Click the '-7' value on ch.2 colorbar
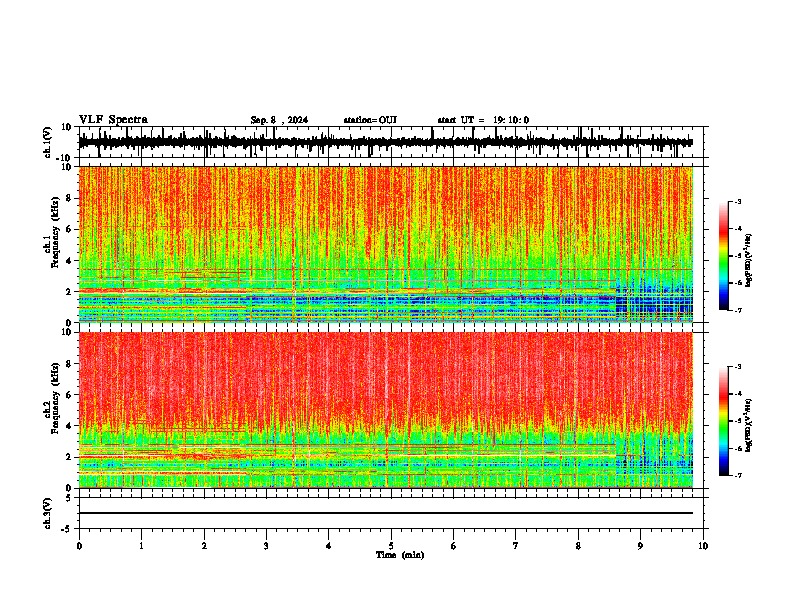 point(737,475)
